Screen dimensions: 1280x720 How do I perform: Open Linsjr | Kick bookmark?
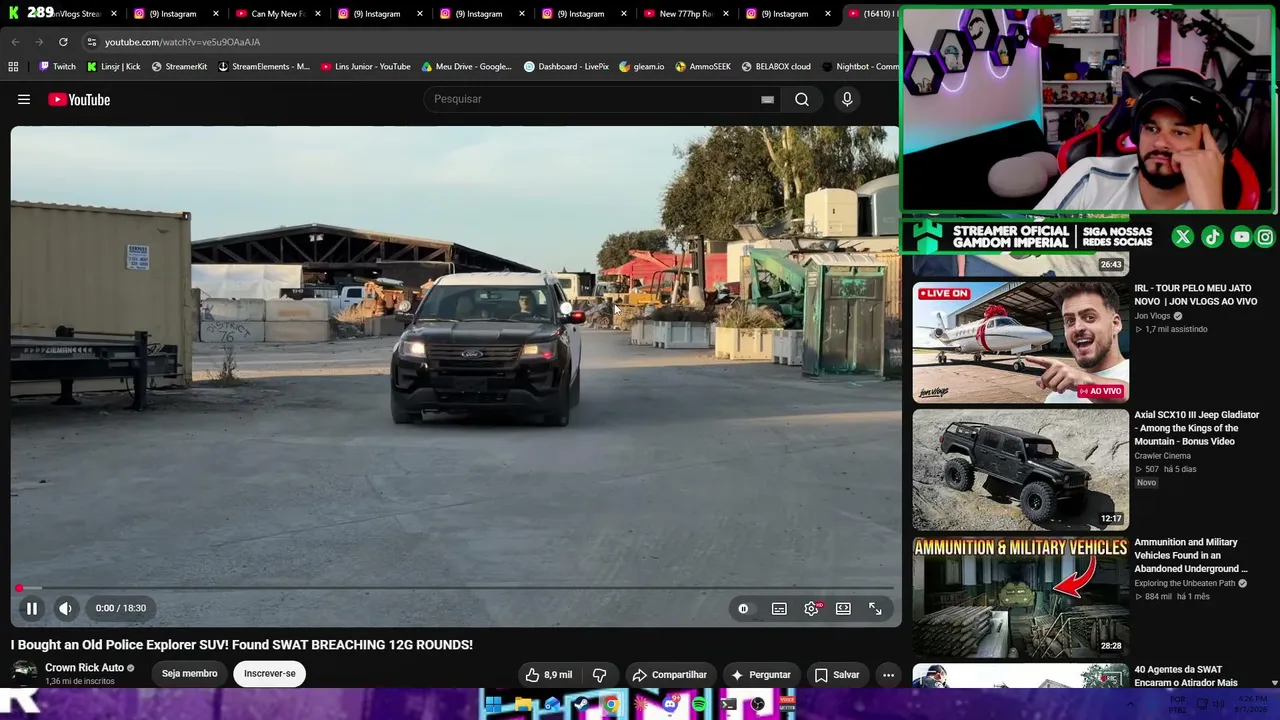coord(113,67)
